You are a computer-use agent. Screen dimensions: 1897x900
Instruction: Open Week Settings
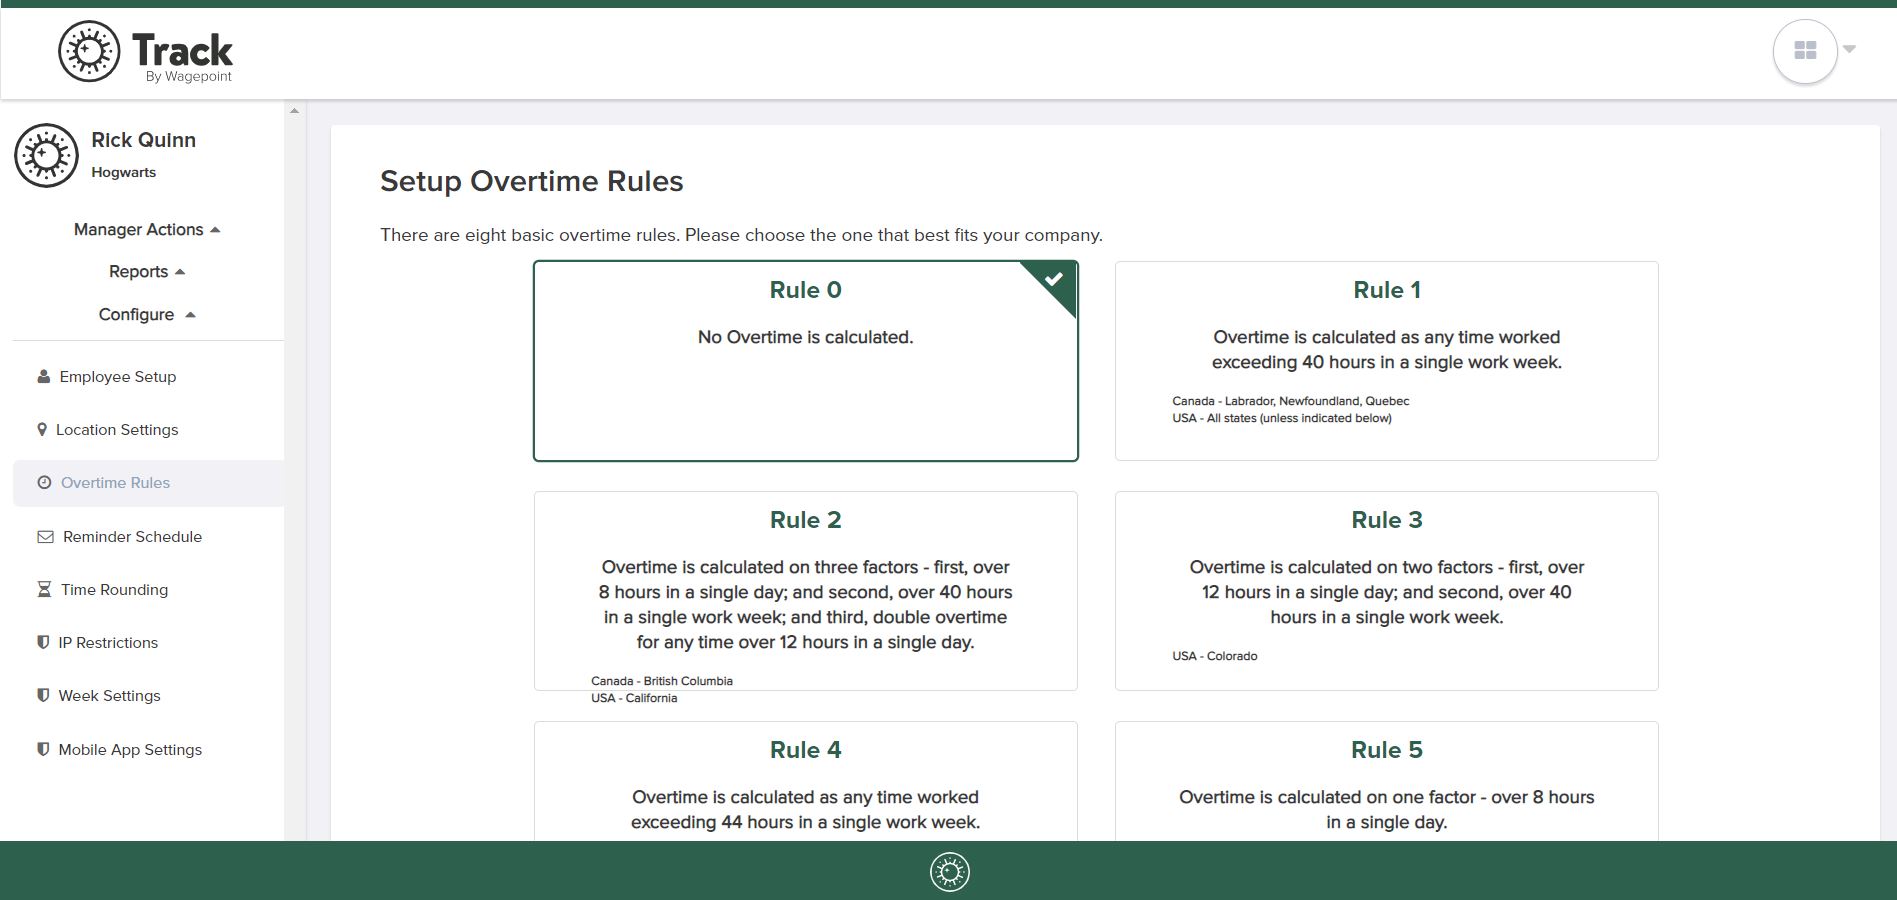click(x=109, y=696)
